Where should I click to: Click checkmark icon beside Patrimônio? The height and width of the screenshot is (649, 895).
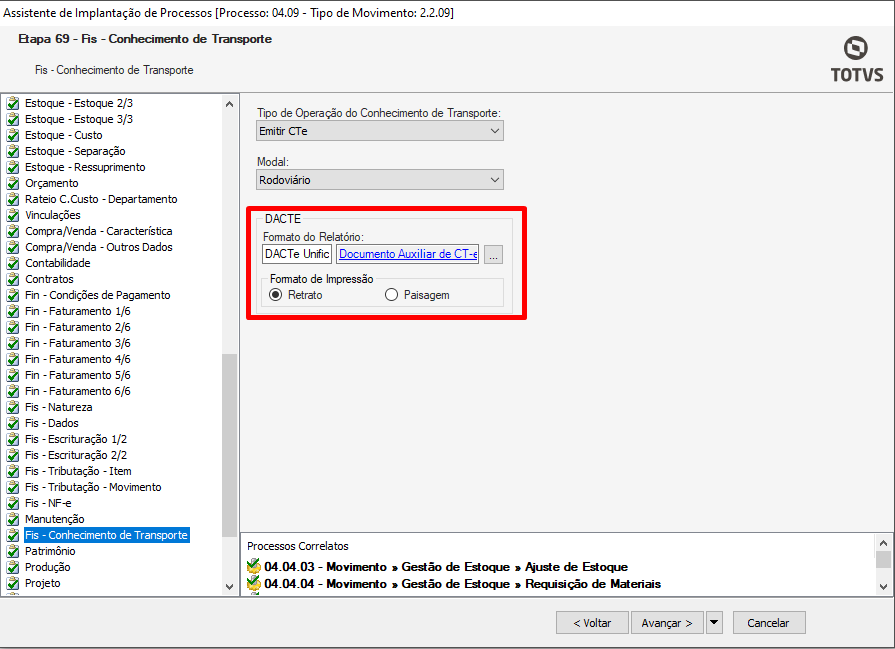[13, 551]
